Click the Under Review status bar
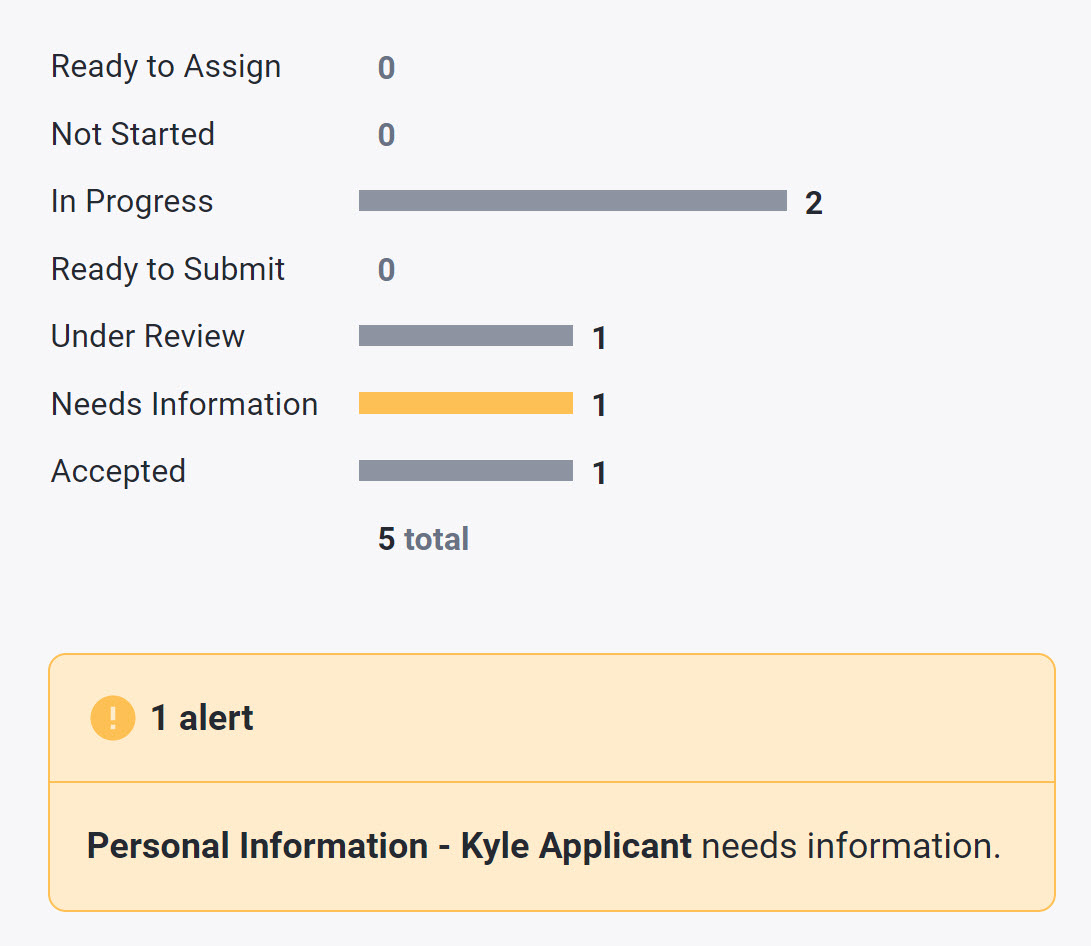Image resolution: width=1091 pixels, height=946 pixels. coord(465,336)
